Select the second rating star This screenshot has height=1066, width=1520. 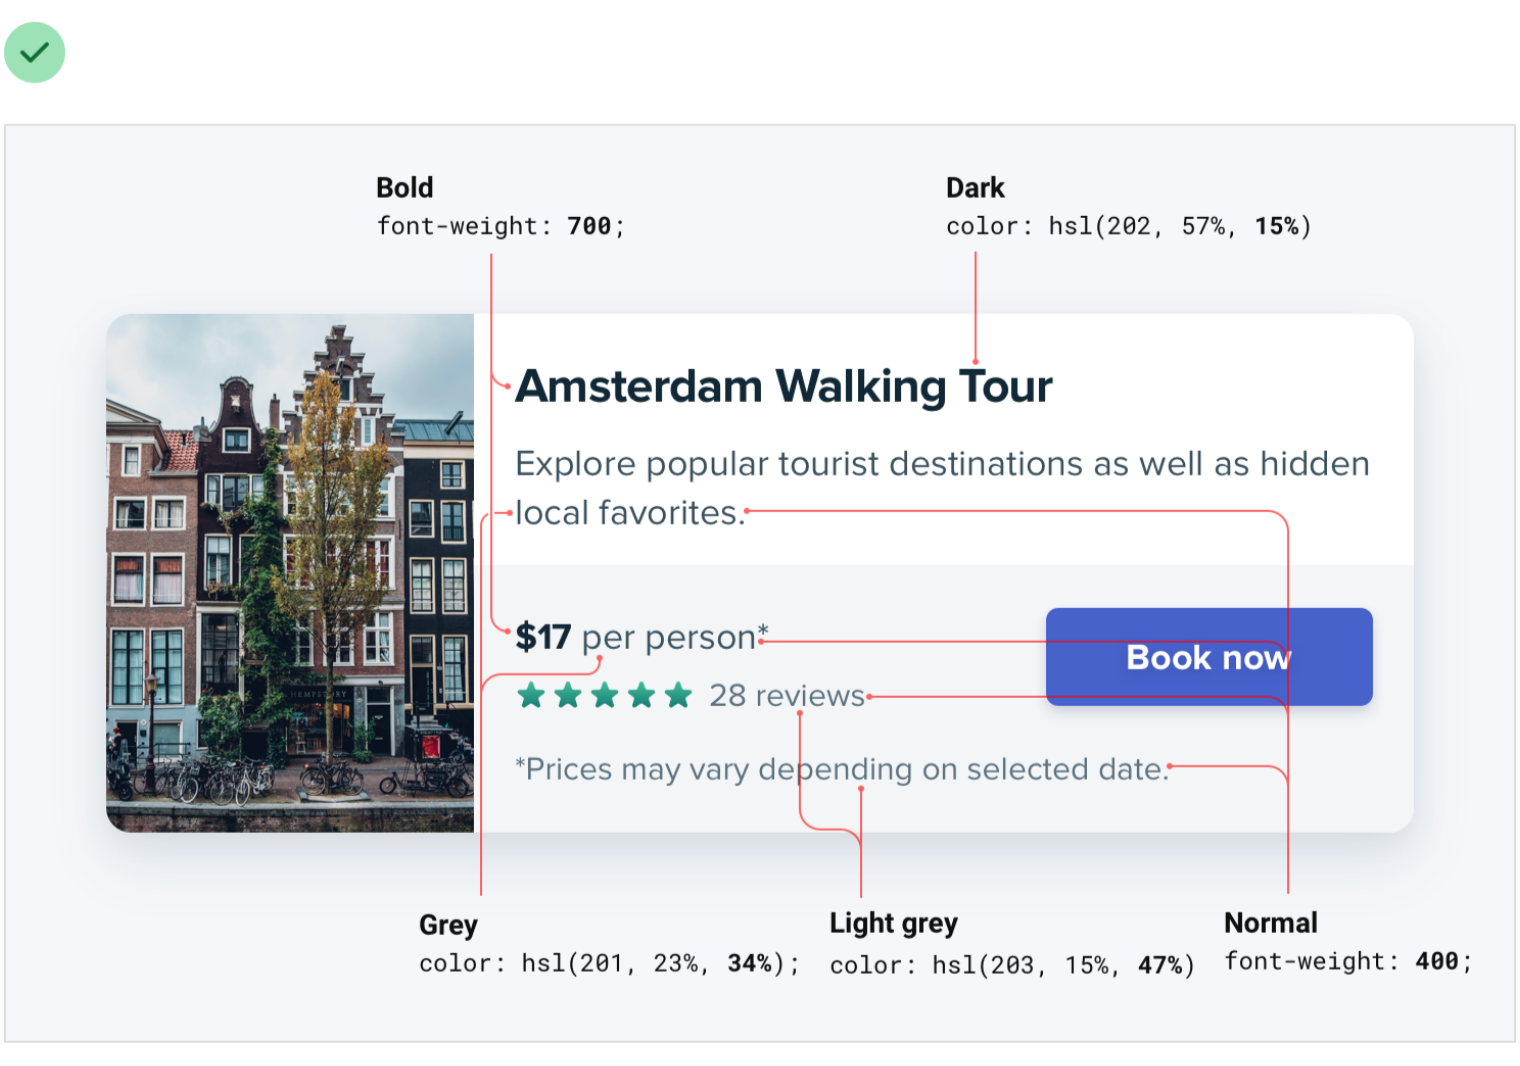568,695
